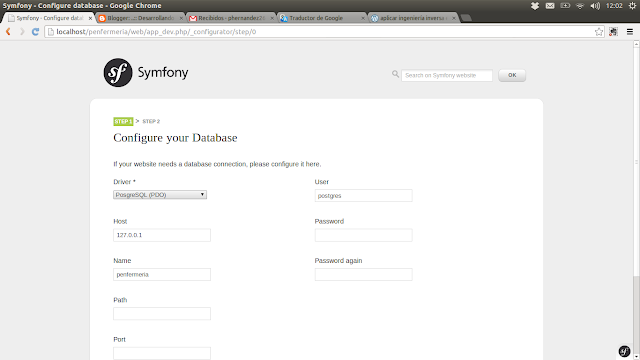Viewport: 640px width, 360px height.
Task: Open the sound volume indicator
Action: click(595, 6)
